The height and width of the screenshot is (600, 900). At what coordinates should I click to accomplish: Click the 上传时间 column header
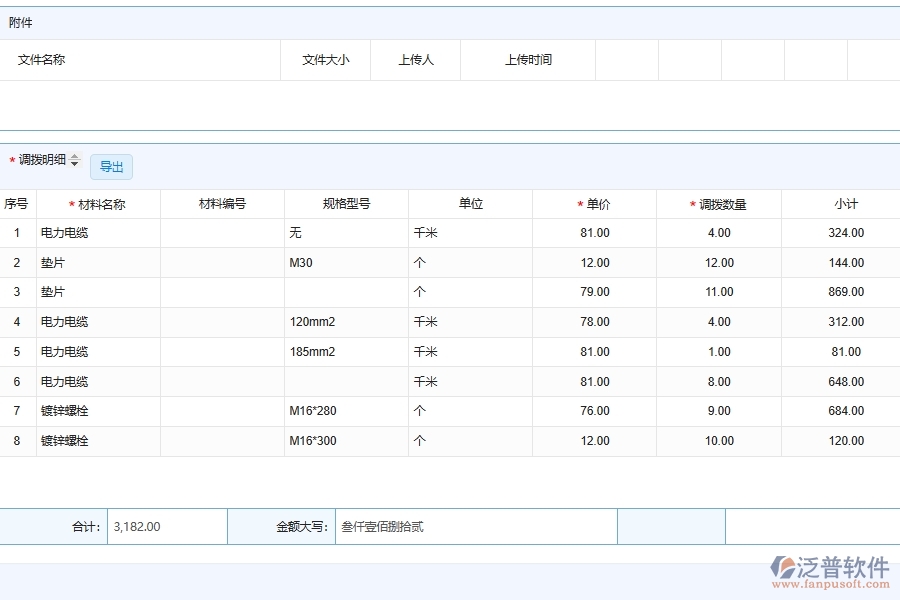click(527, 60)
